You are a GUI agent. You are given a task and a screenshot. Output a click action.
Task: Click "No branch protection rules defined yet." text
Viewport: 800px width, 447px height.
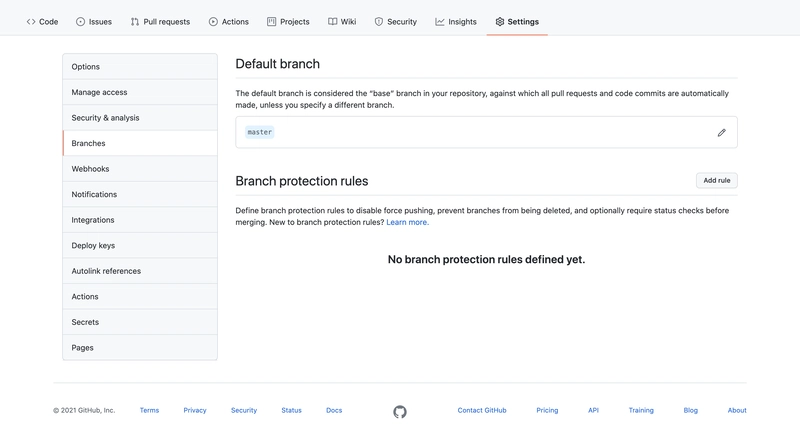[486, 259]
